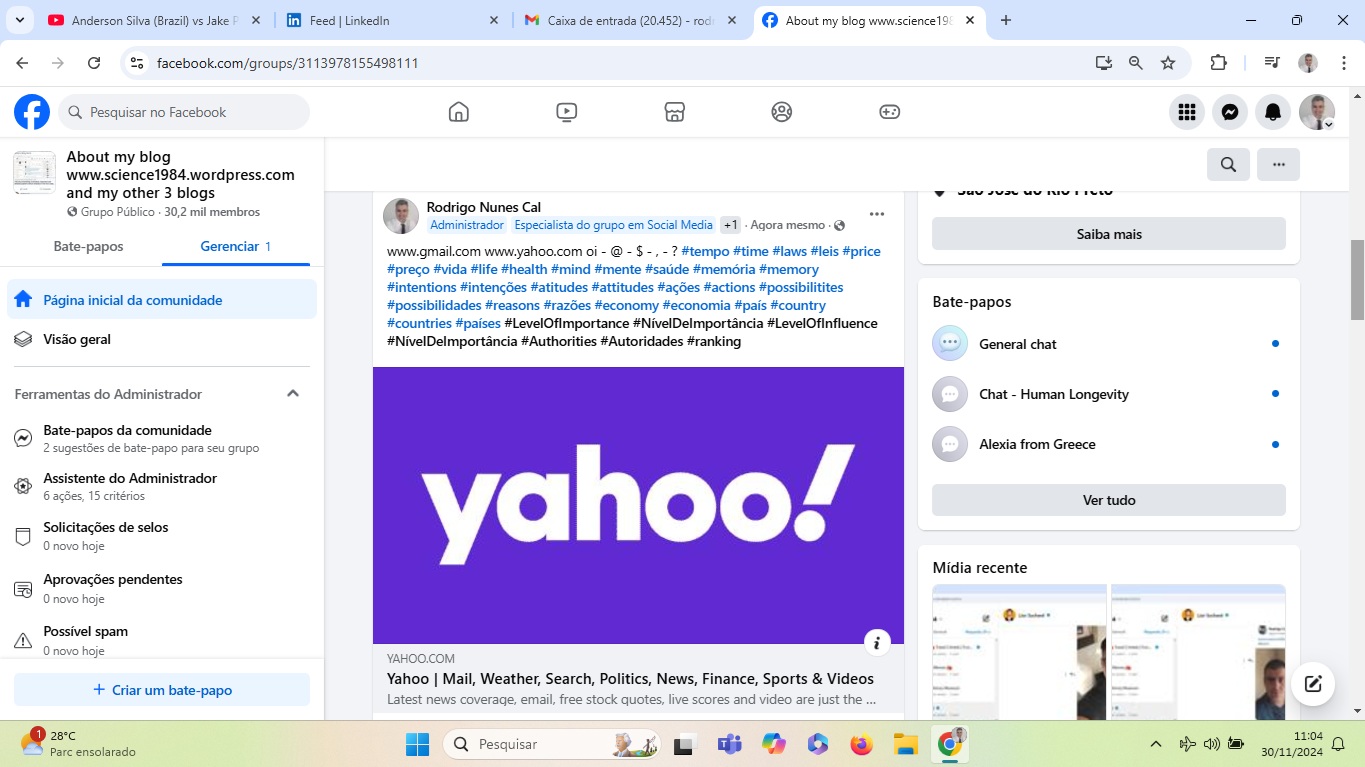Open the weather widget showing 28°C
This screenshot has height=767, width=1365.
coord(78,744)
